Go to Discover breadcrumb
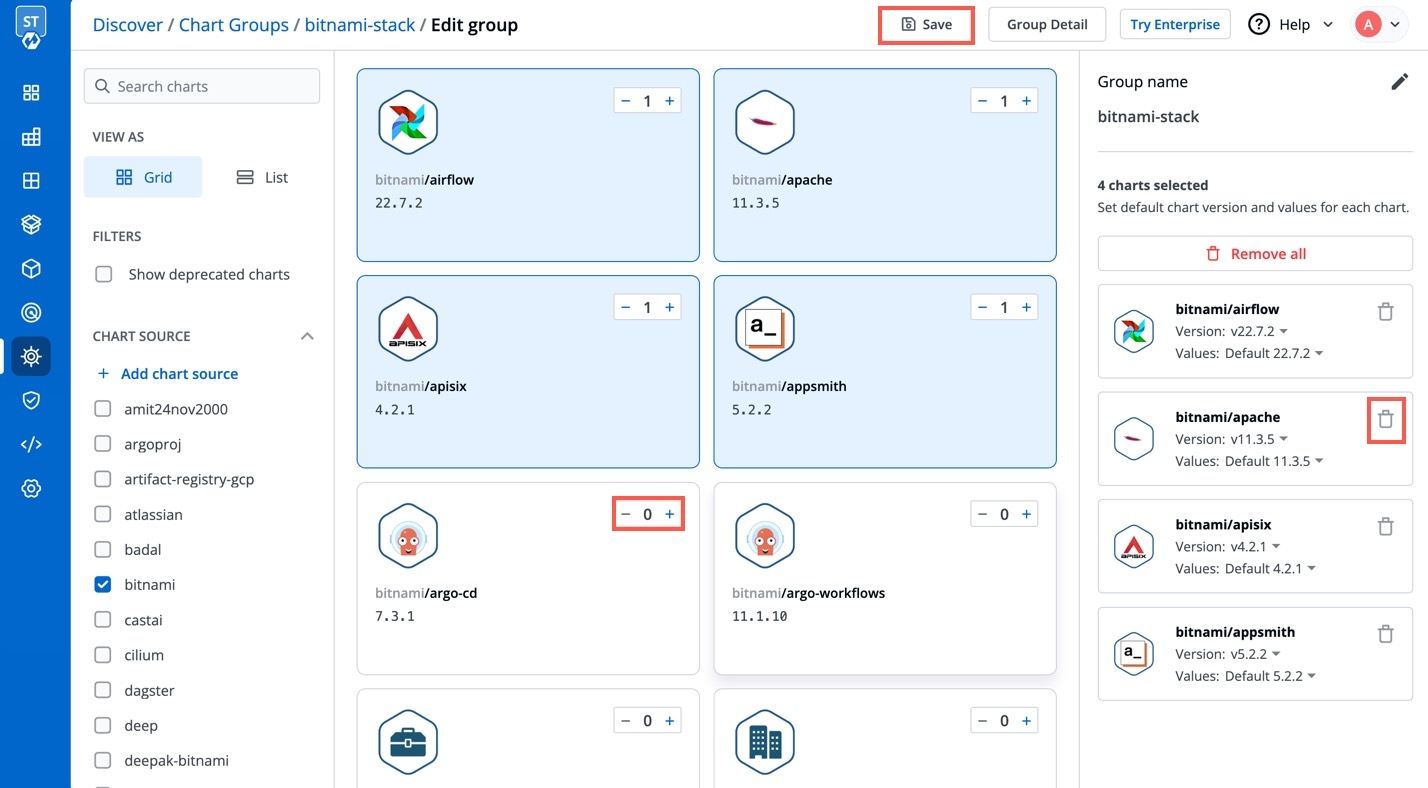 [x=128, y=25]
